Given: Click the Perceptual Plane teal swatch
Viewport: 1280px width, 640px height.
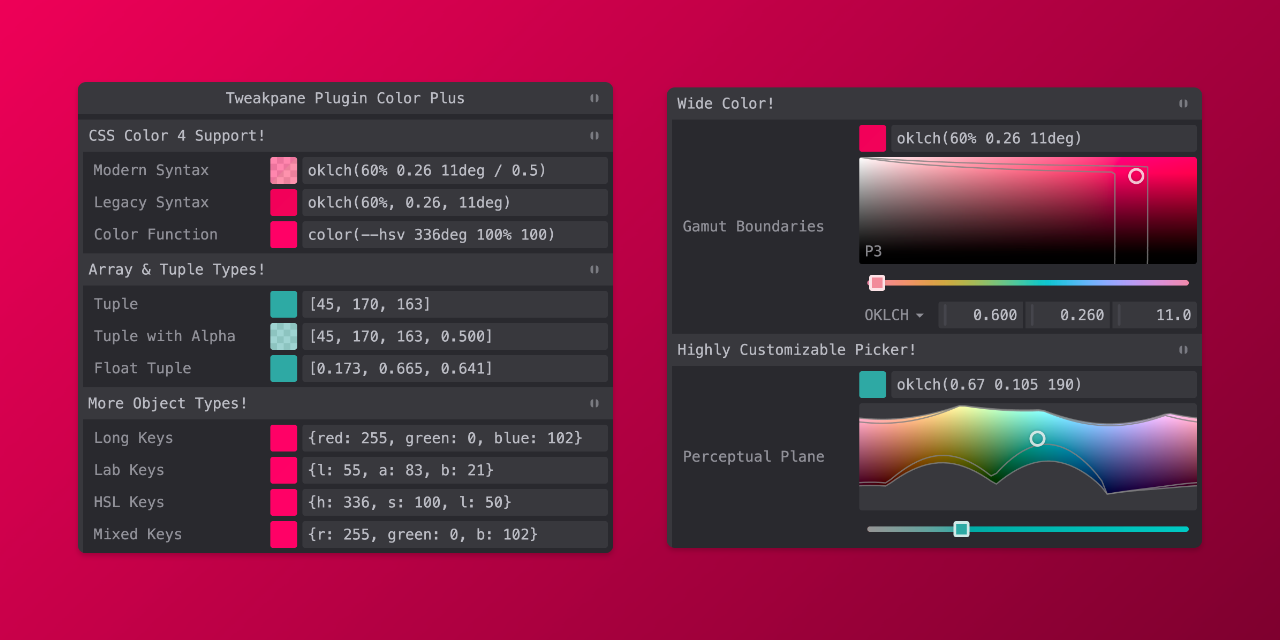Looking at the screenshot, I should coord(872,384).
